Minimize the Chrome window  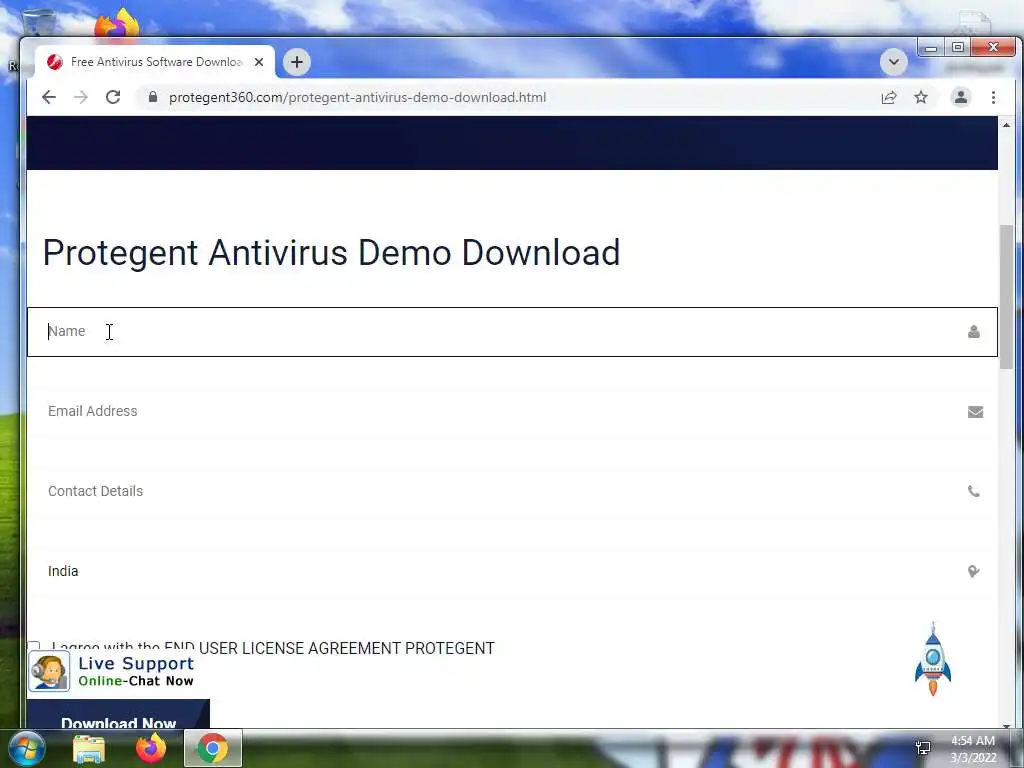(931, 48)
